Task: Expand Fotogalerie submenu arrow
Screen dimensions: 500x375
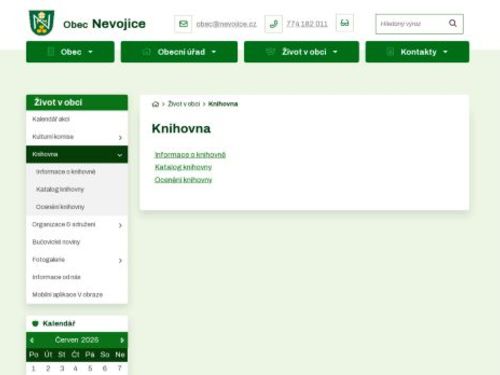Action: point(120,260)
